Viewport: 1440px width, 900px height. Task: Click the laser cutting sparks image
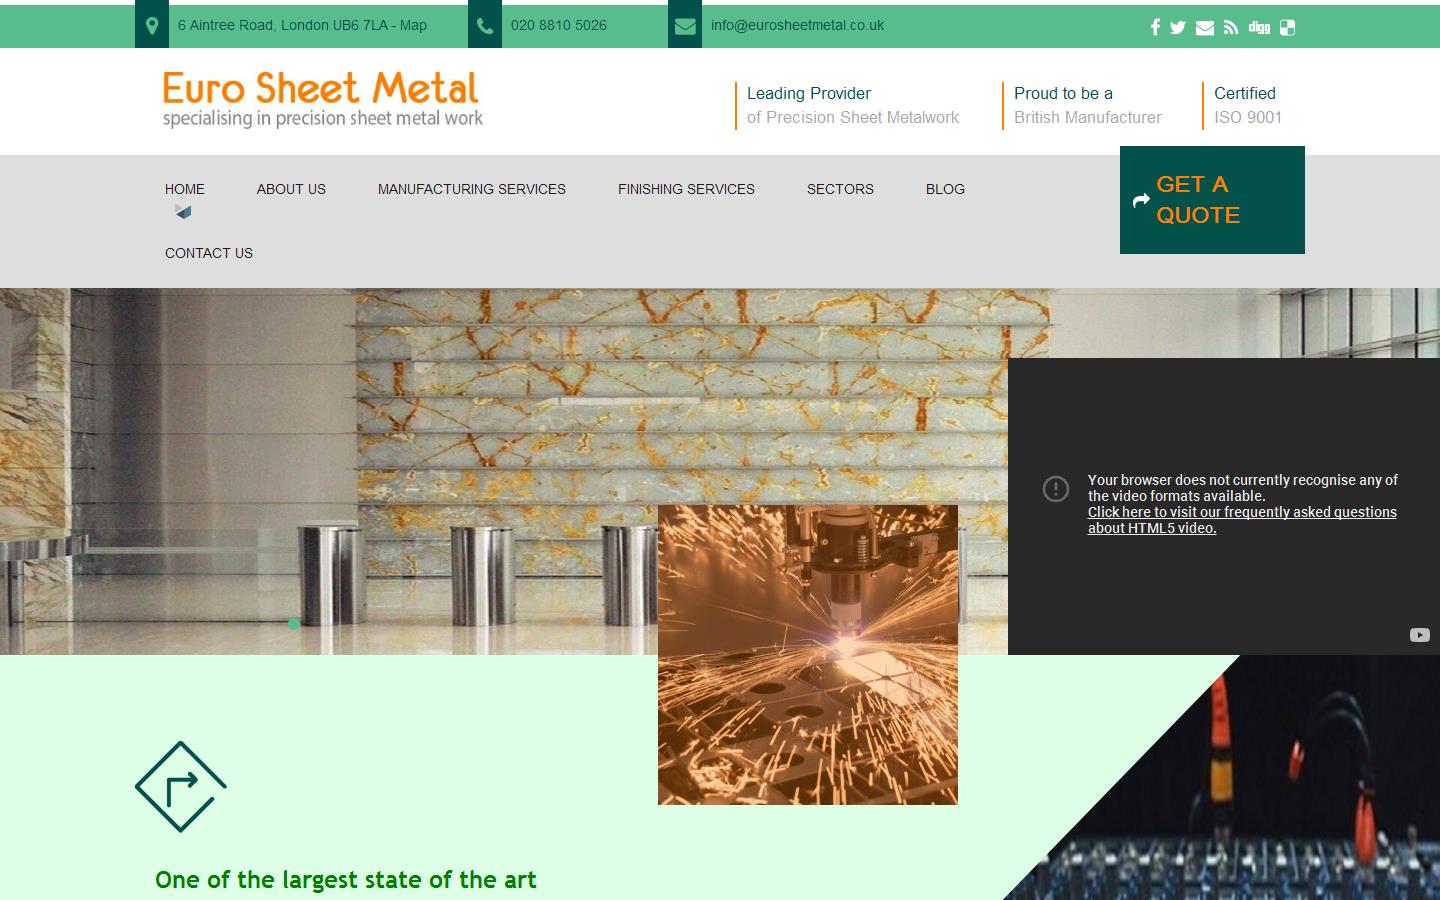click(808, 655)
